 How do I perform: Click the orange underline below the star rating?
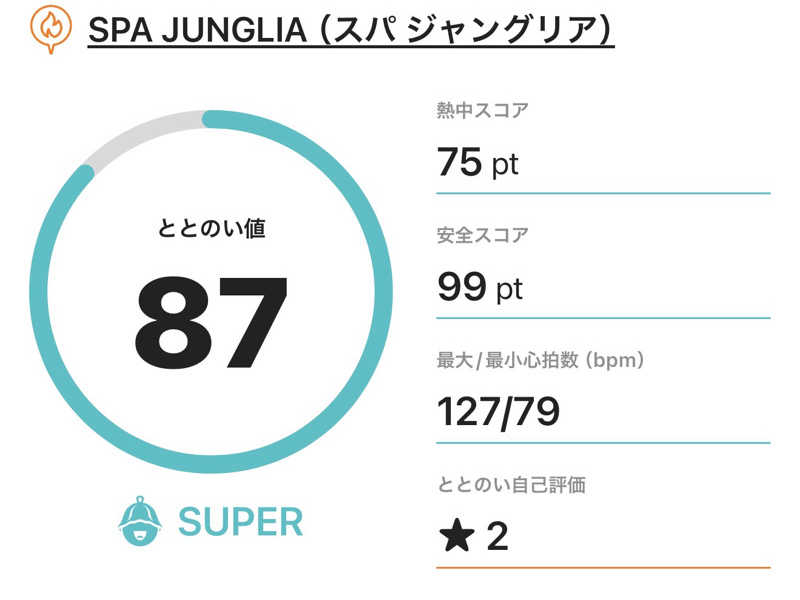[x=603, y=567]
